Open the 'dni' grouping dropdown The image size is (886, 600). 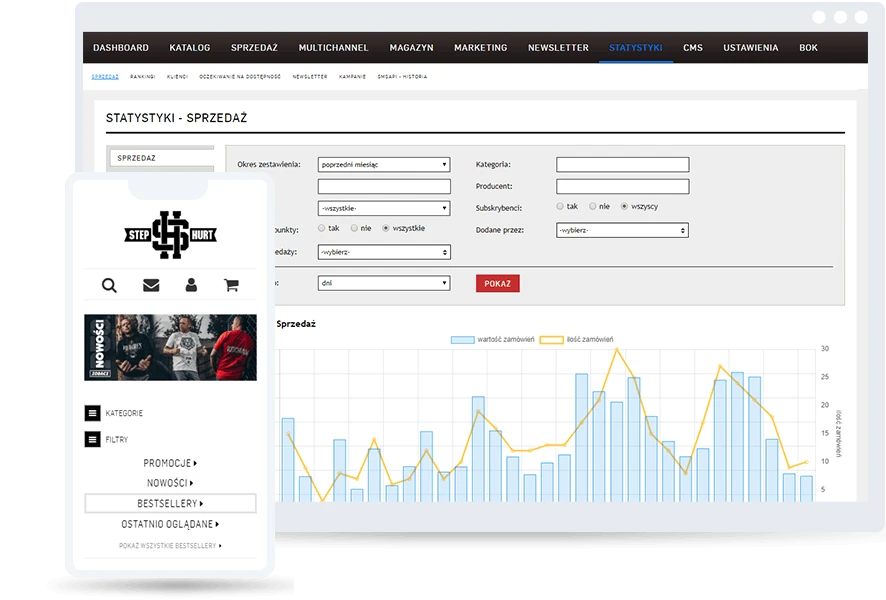(x=384, y=283)
